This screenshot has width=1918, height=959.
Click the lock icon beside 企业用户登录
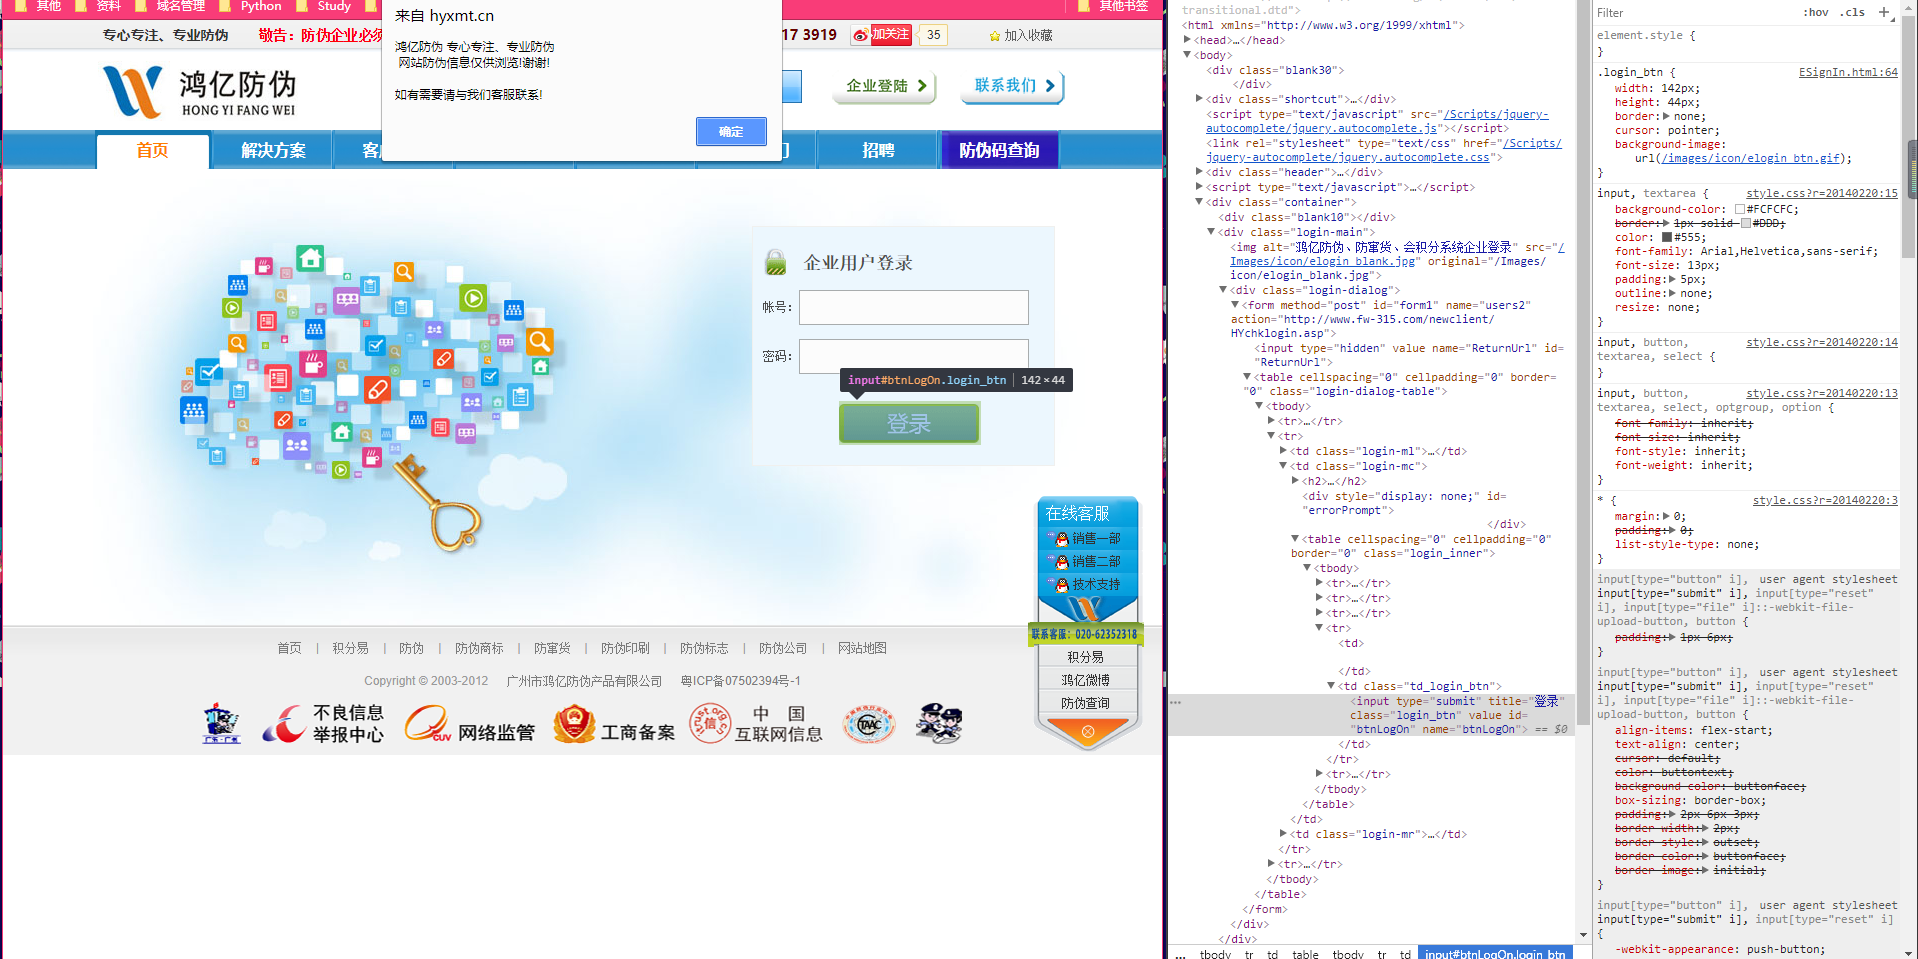coord(776,263)
